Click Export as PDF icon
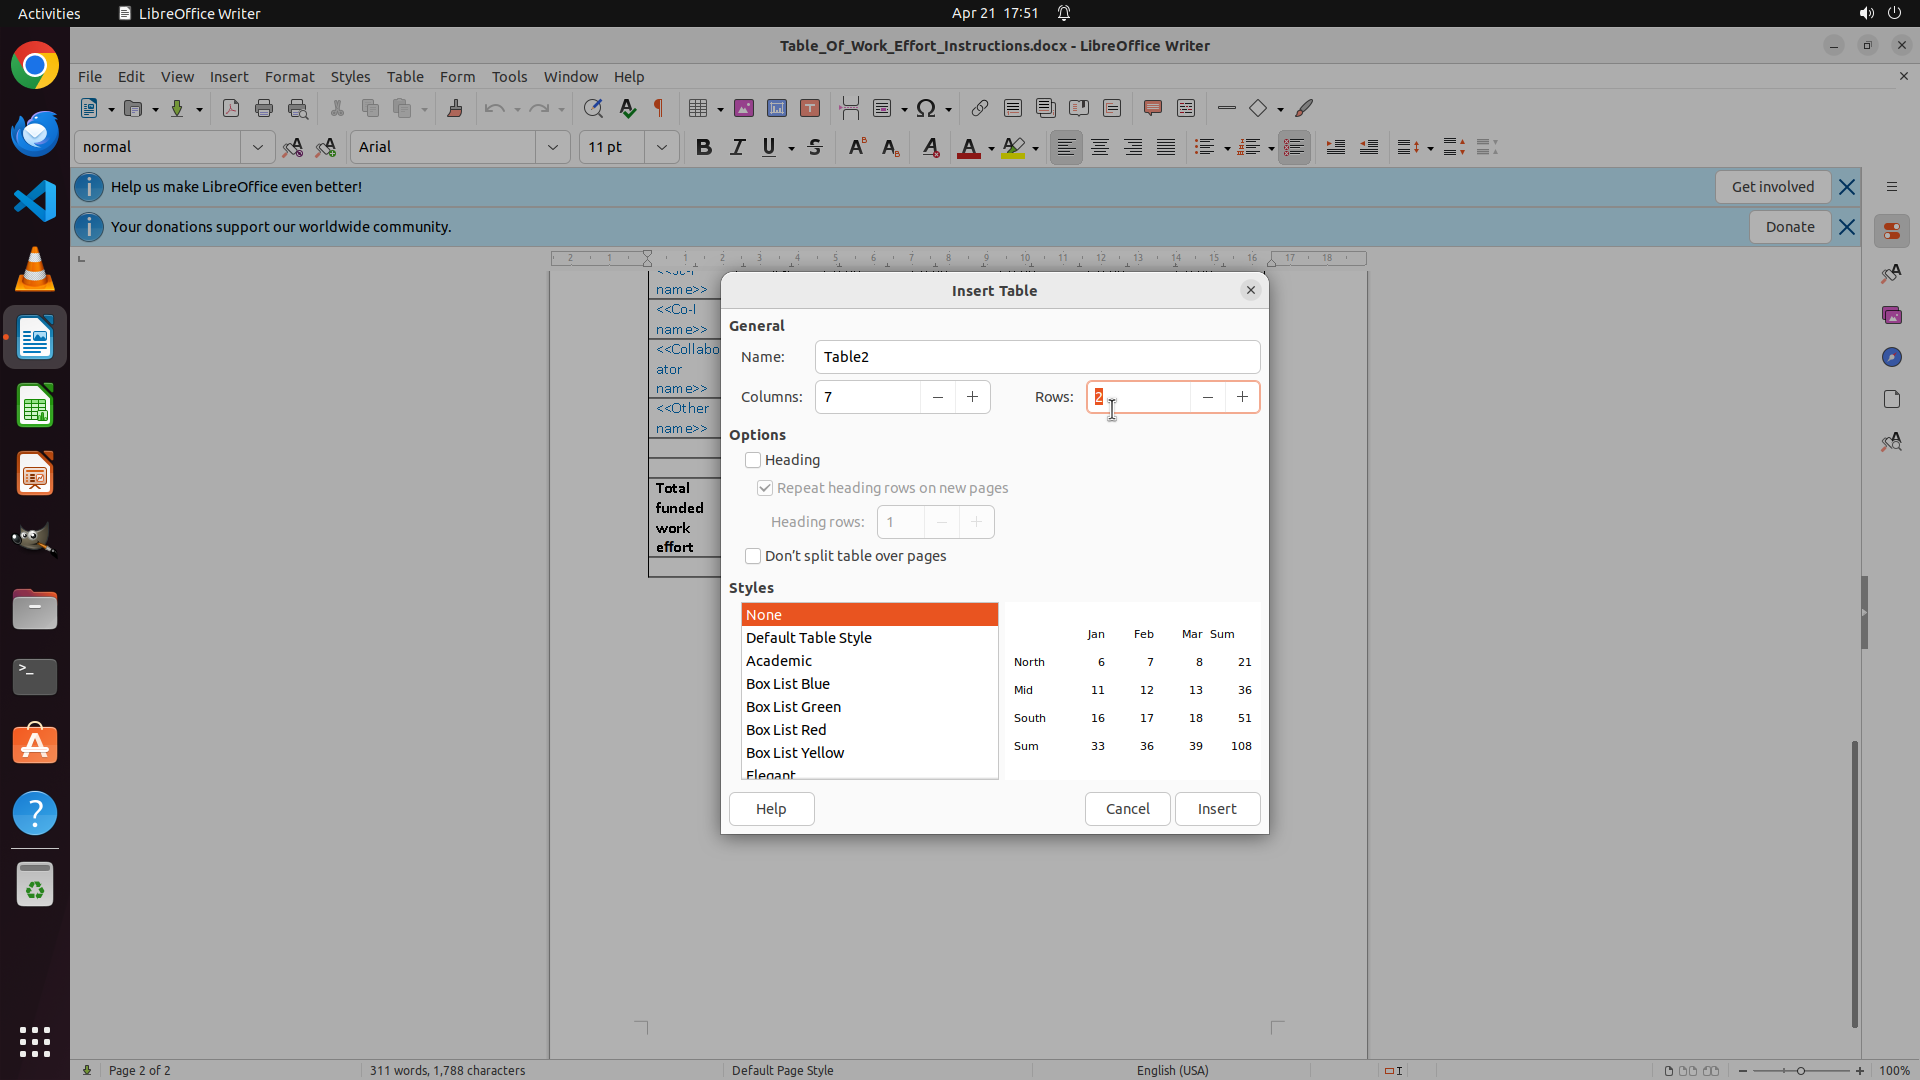1920x1080 pixels. click(231, 108)
